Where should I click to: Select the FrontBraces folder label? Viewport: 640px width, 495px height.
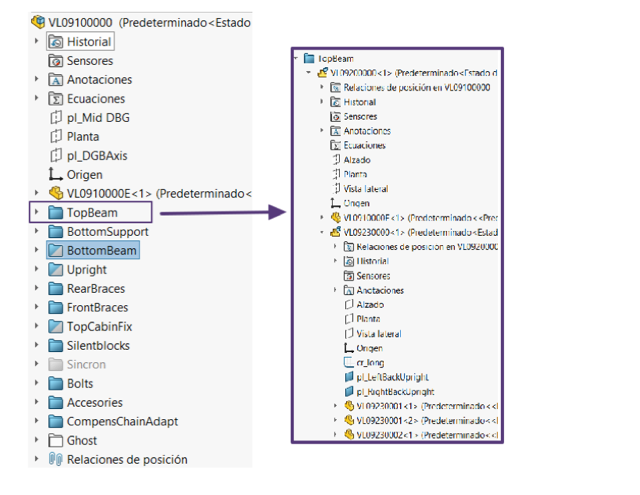(98, 308)
